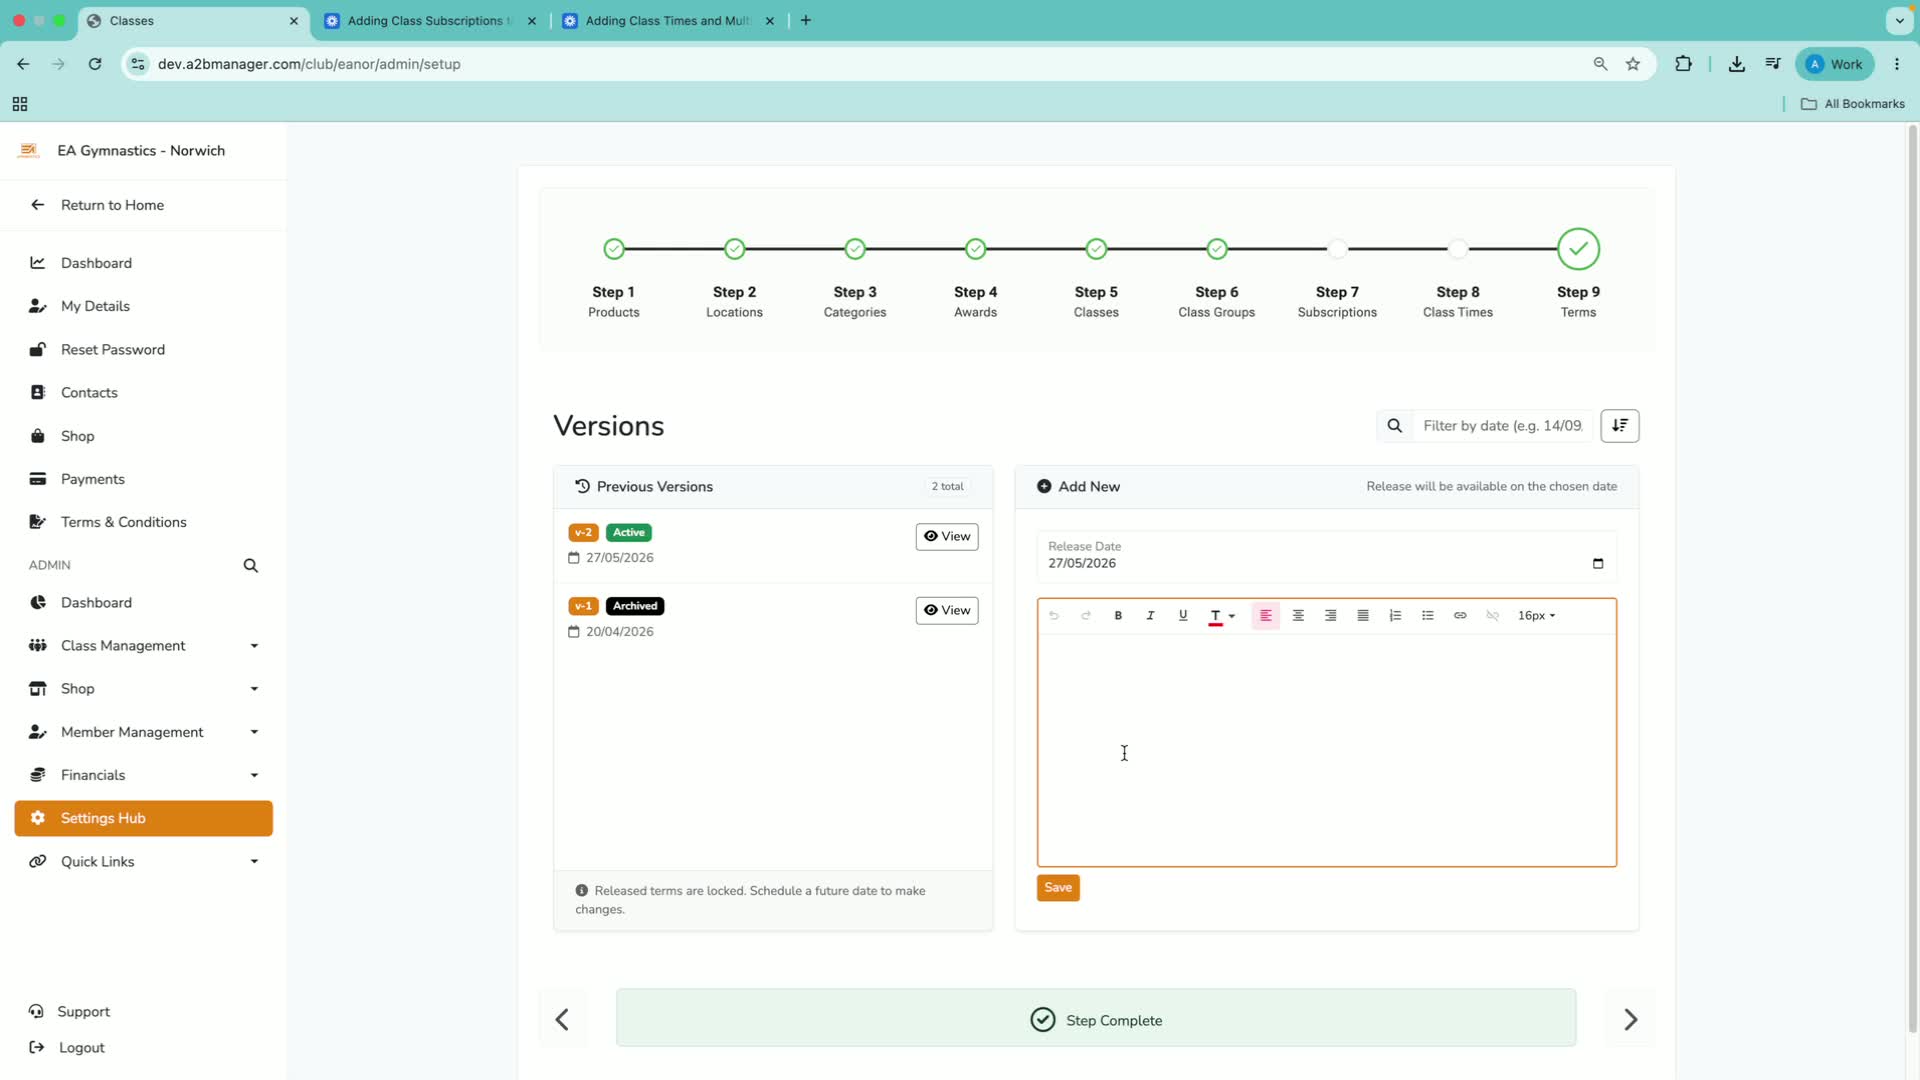Click the Step Complete bar
This screenshot has height=1080, width=1920.
click(1096, 1019)
